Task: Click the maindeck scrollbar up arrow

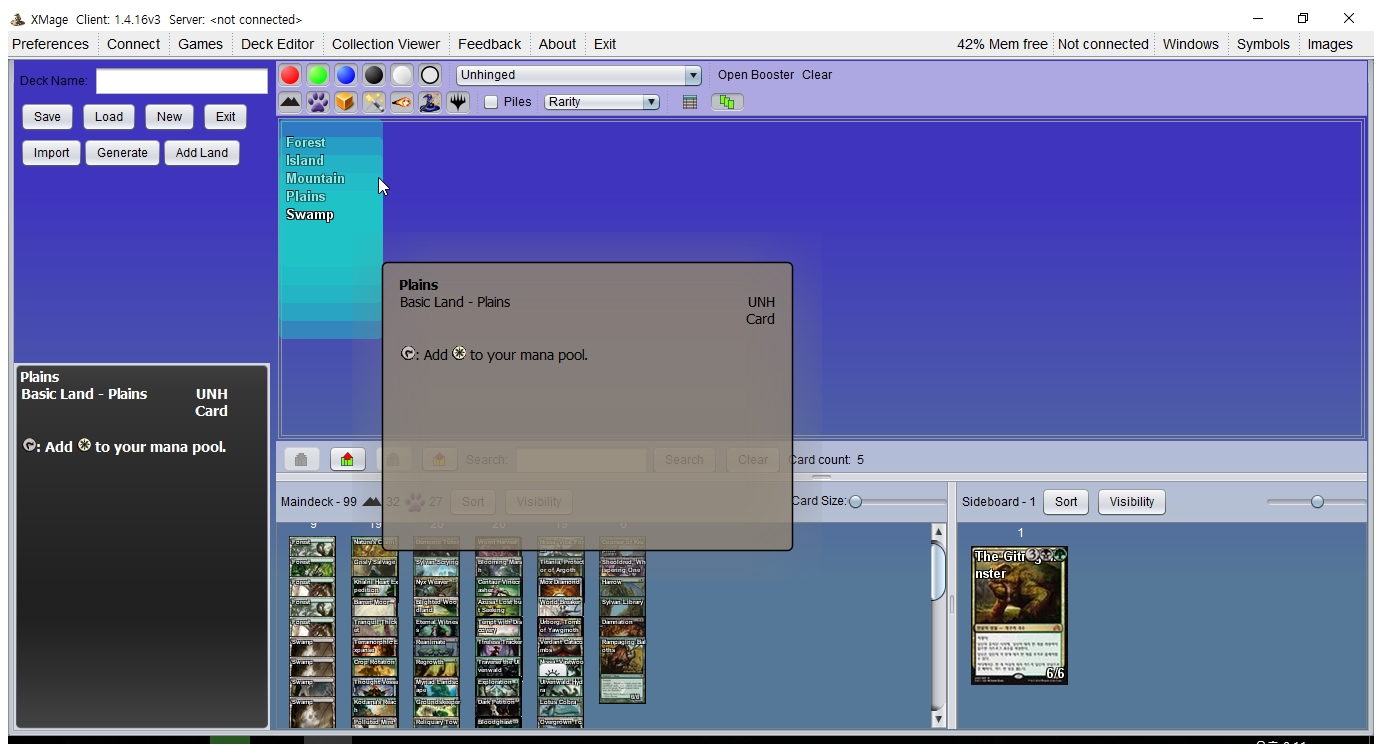Action: pos(938,532)
